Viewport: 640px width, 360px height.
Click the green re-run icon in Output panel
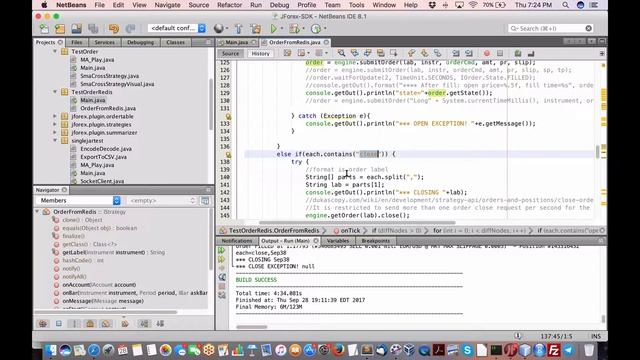(x=222, y=250)
